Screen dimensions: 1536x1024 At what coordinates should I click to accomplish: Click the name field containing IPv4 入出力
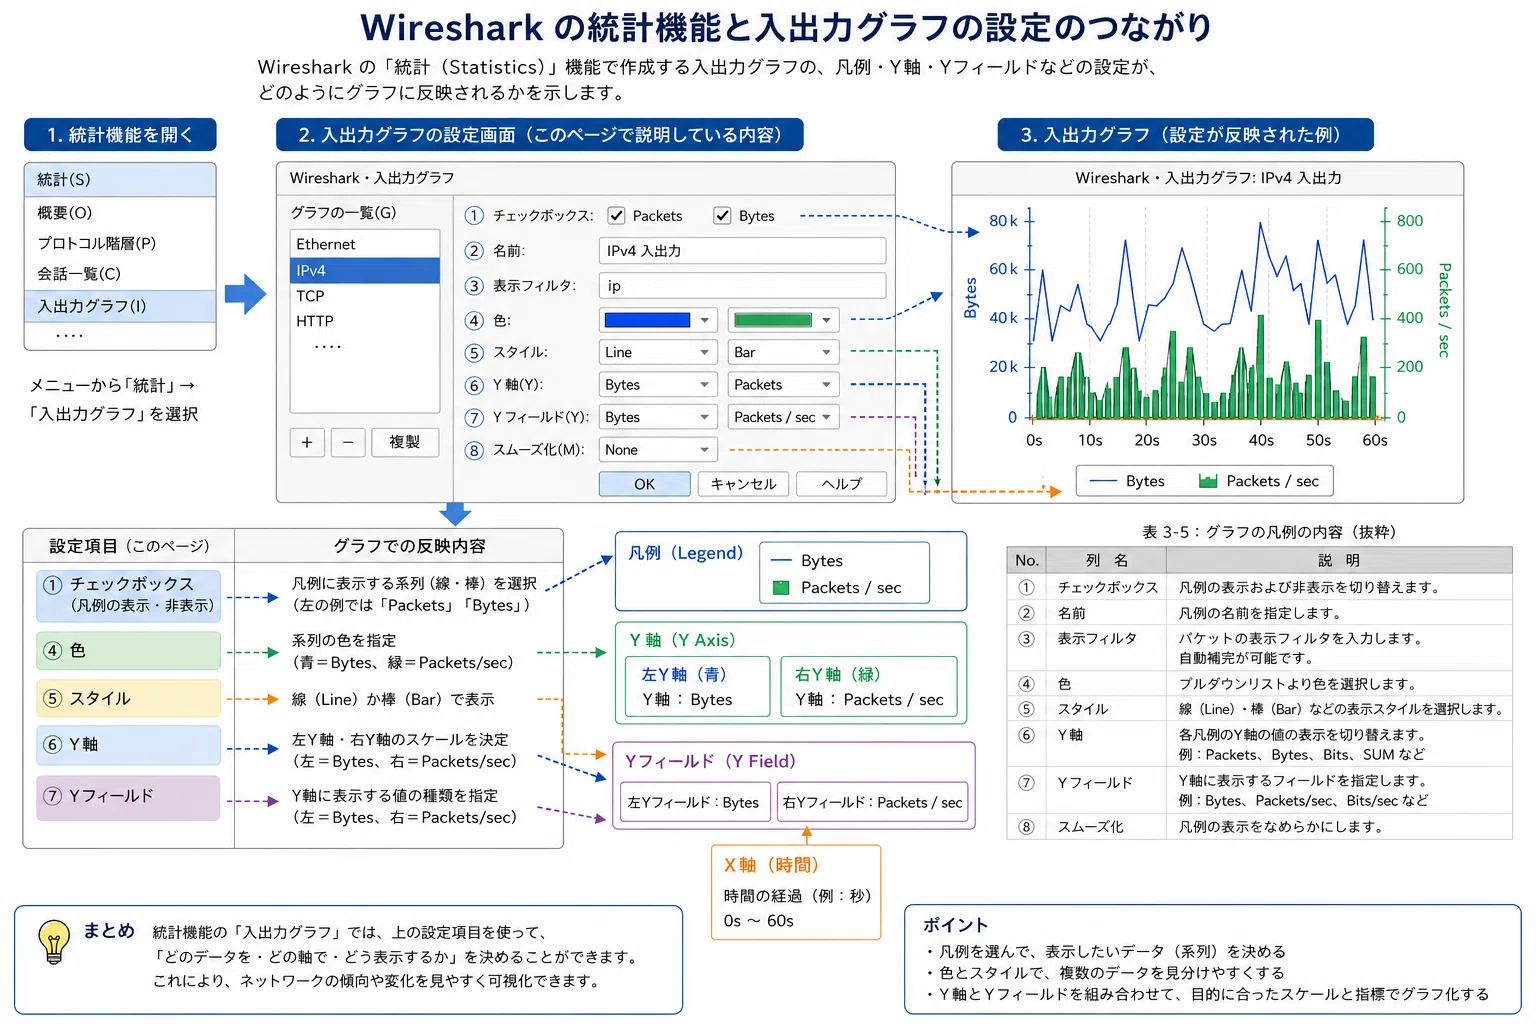pyautogui.click(x=742, y=251)
